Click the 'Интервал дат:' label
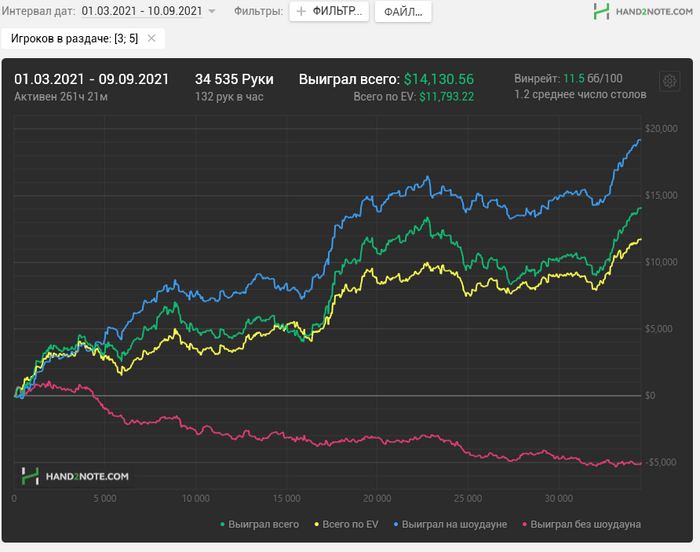Screen dimensions: 700x552 point(39,11)
